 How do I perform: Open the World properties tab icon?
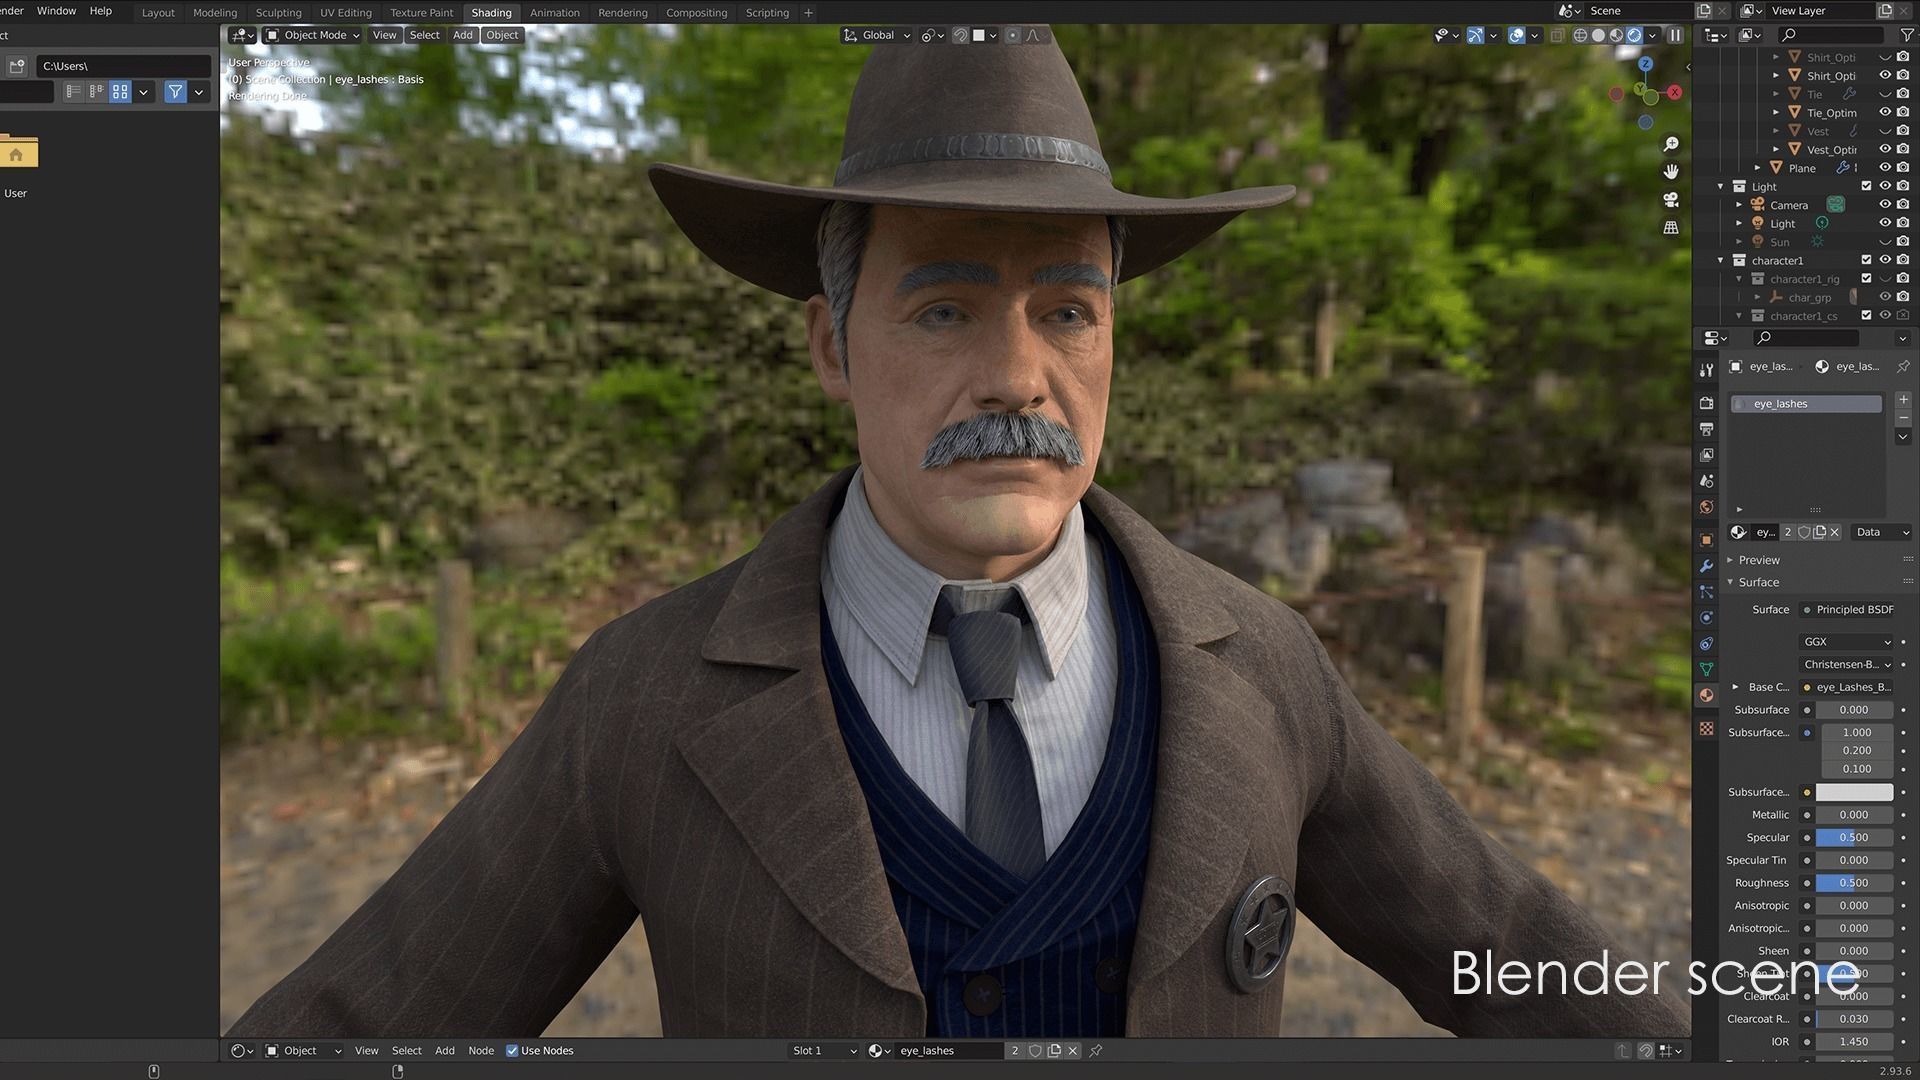[x=1706, y=507]
